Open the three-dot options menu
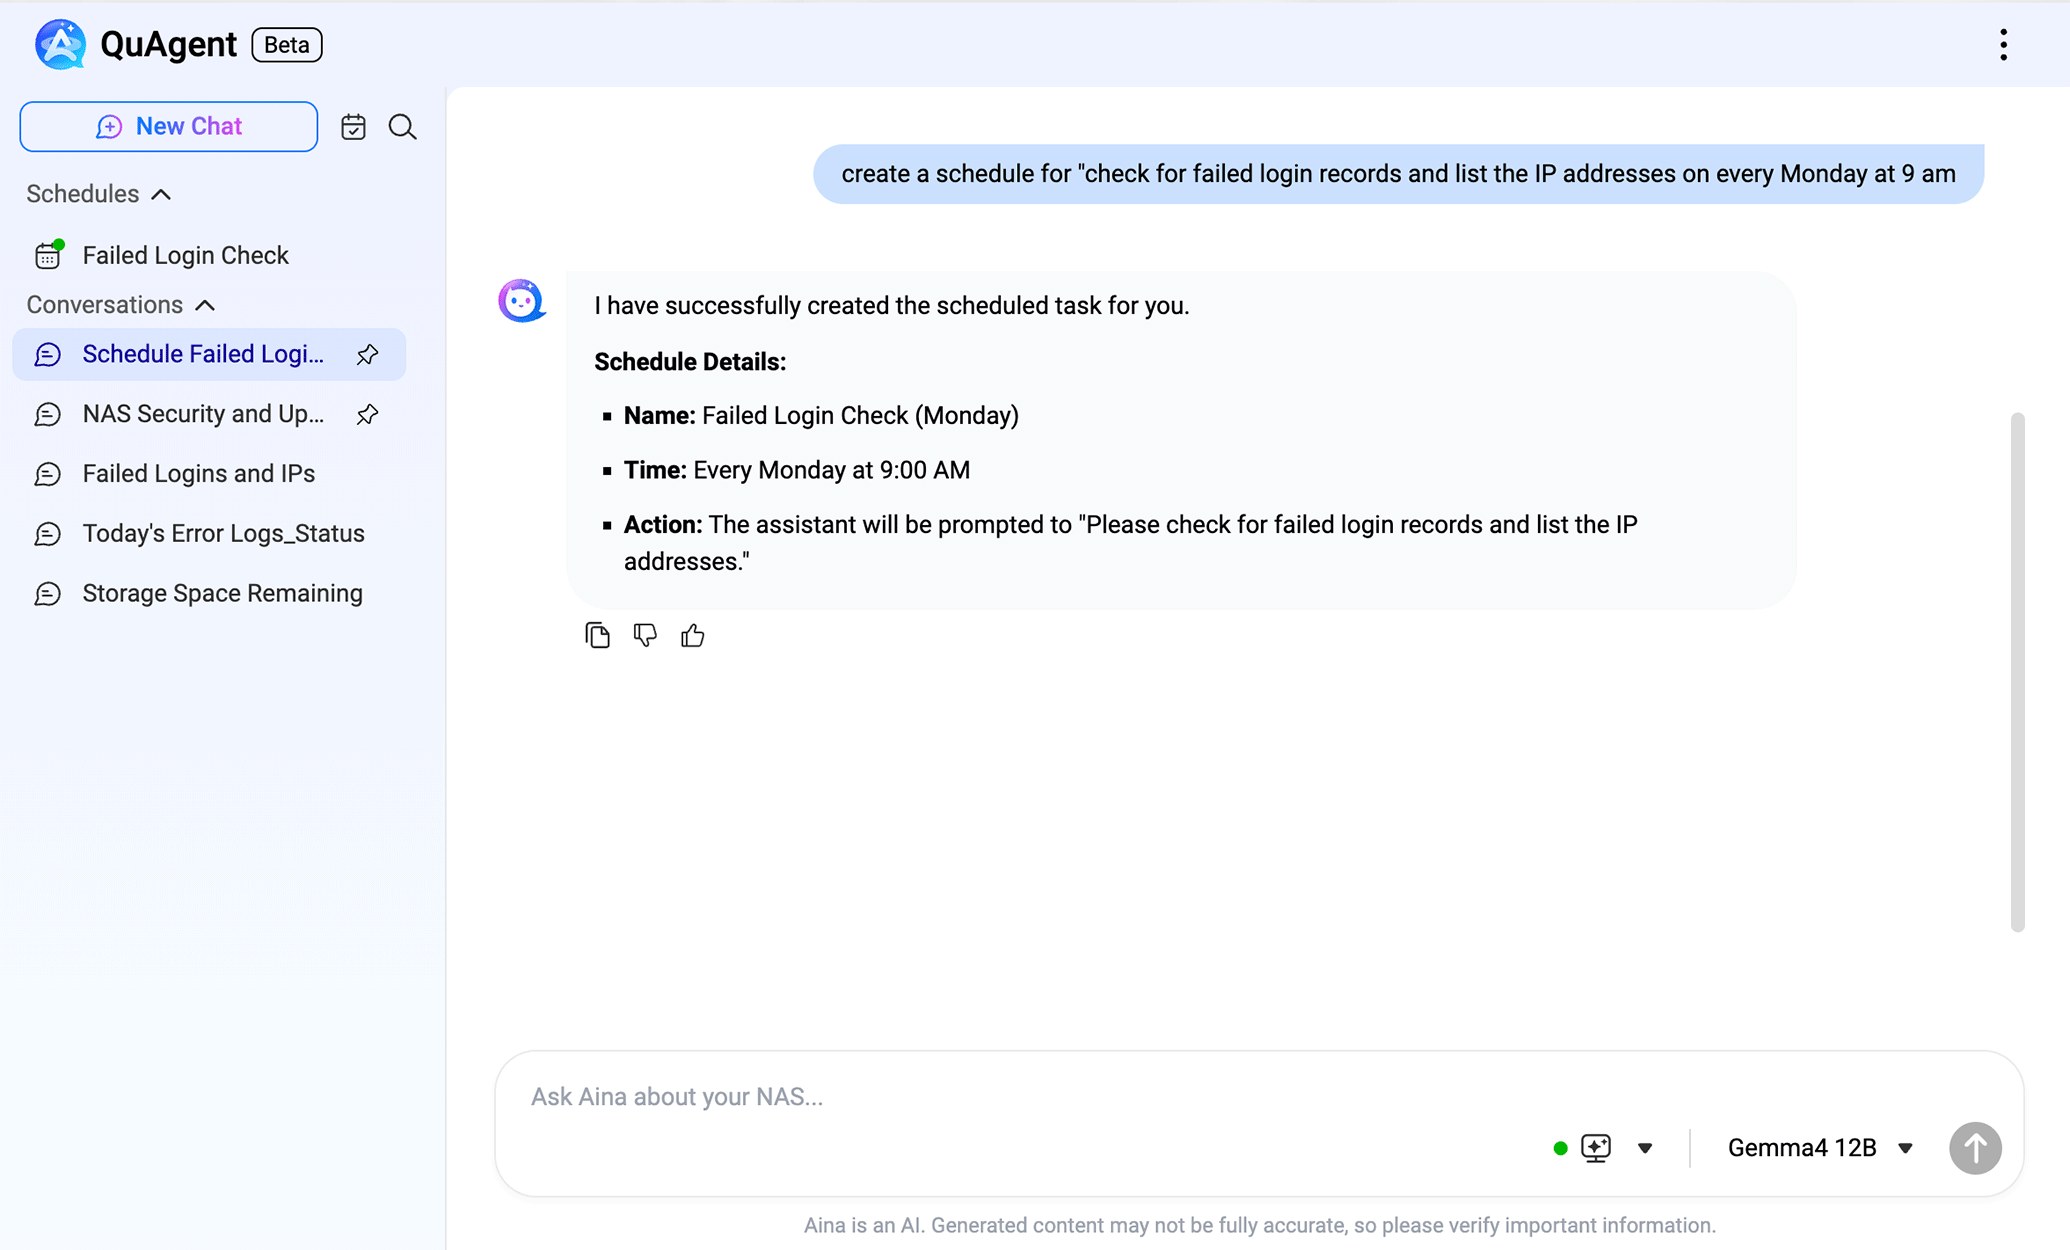This screenshot has width=2070, height=1250. pos(2003,45)
